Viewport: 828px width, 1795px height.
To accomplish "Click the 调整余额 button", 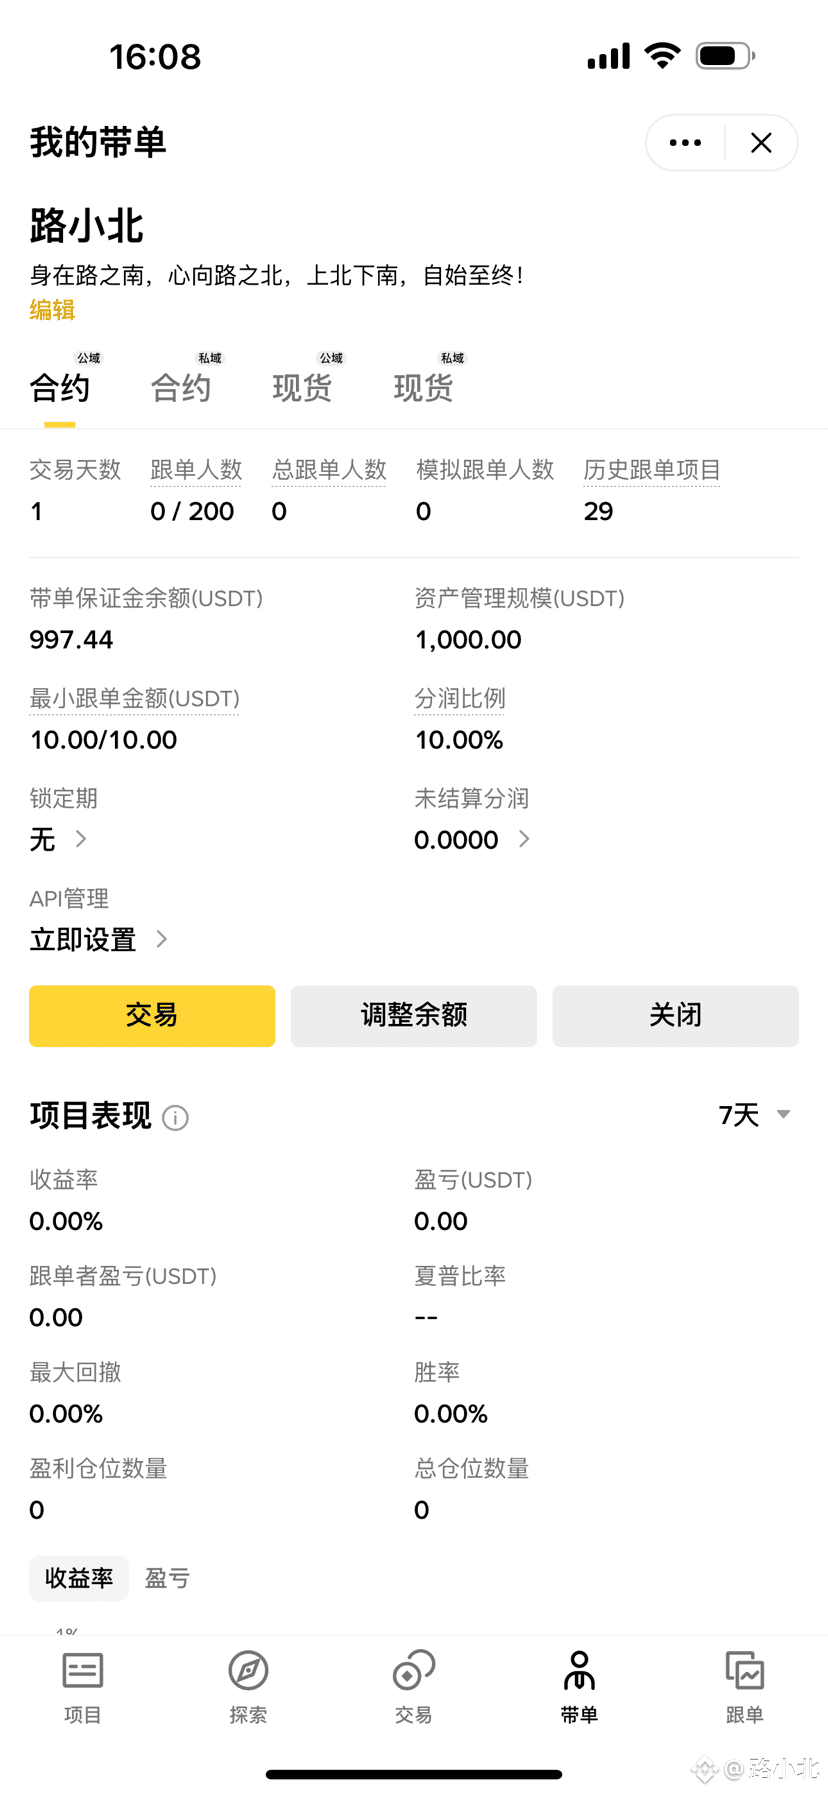I will pos(413,1015).
